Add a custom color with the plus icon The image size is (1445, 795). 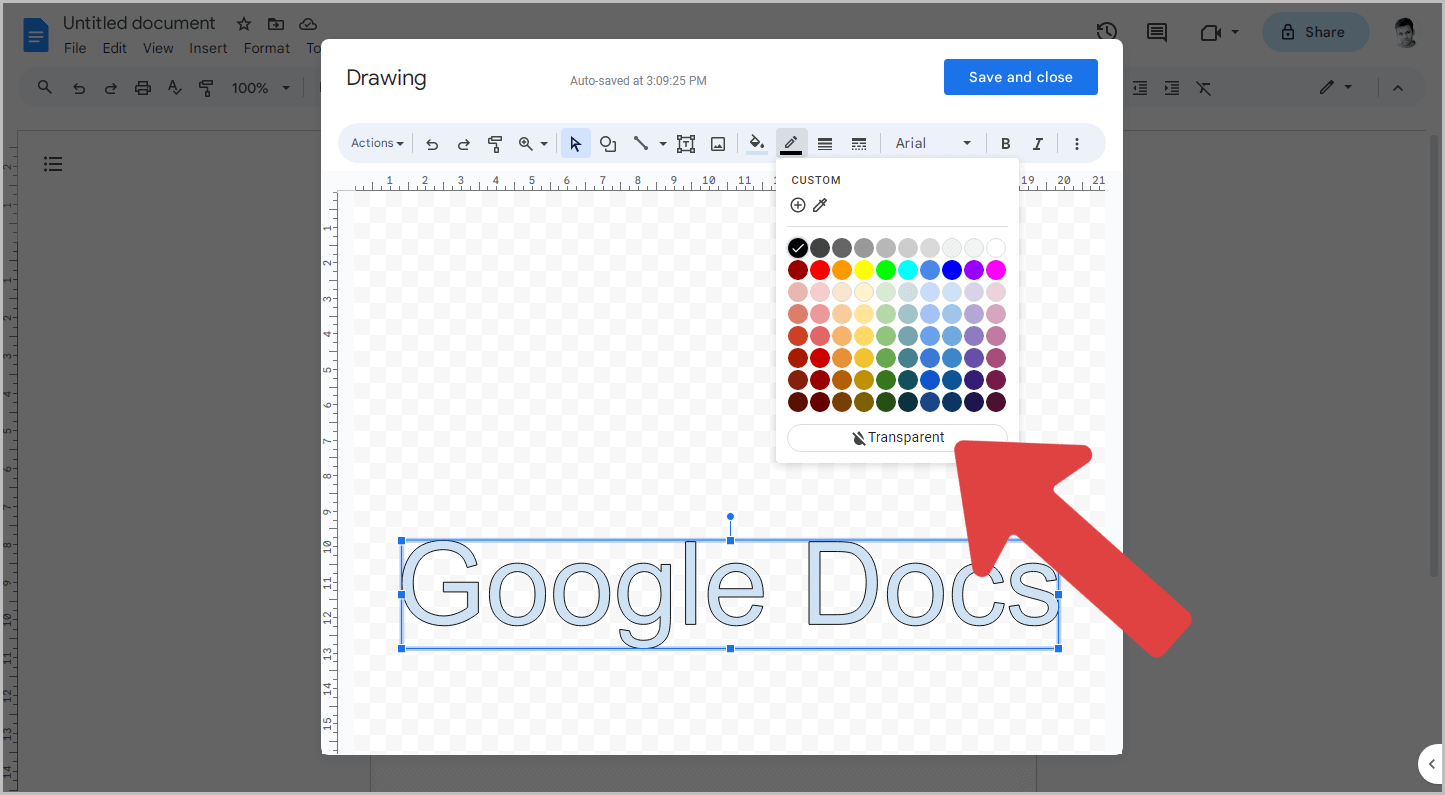(x=798, y=205)
